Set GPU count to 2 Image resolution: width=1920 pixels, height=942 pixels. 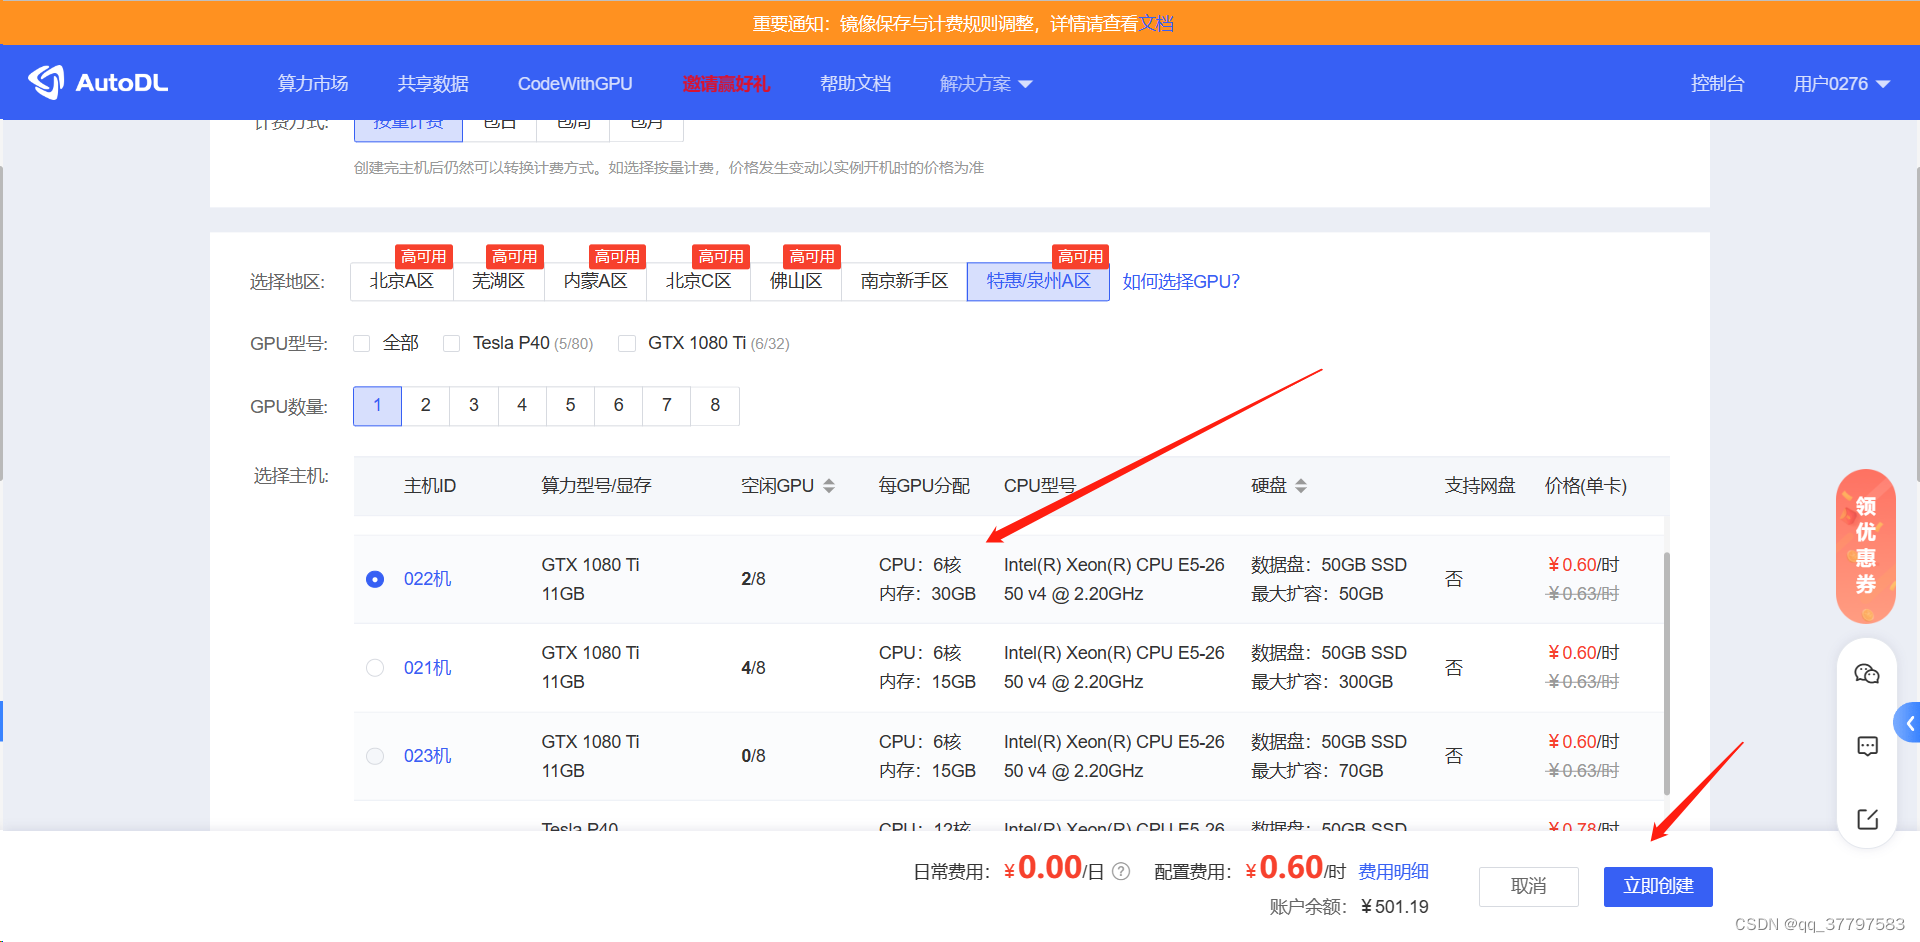(426, 405)
